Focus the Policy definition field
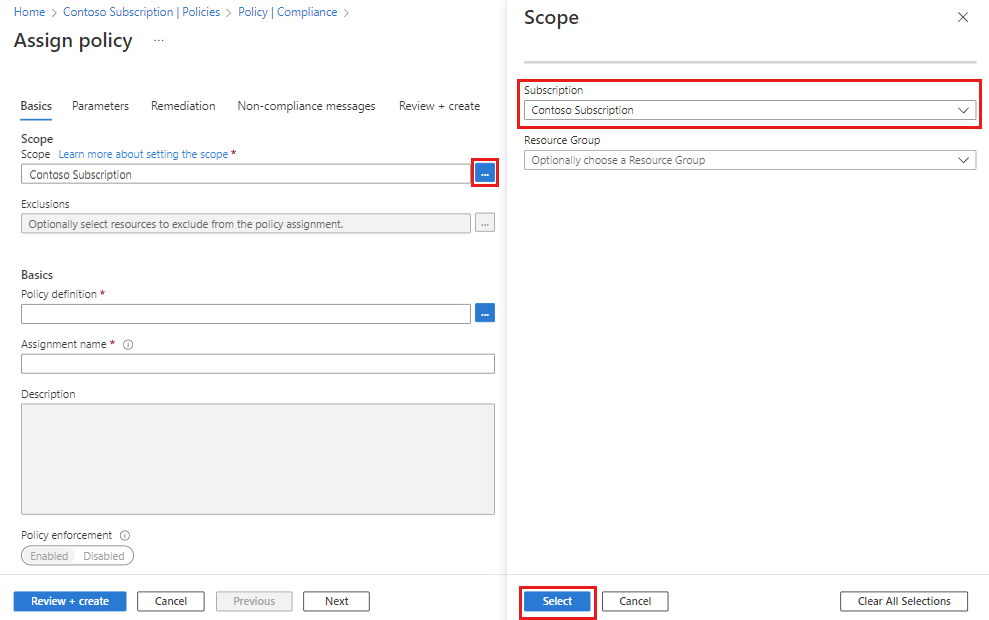This screenshot has width=989, height=620. [x=246, y=313]
